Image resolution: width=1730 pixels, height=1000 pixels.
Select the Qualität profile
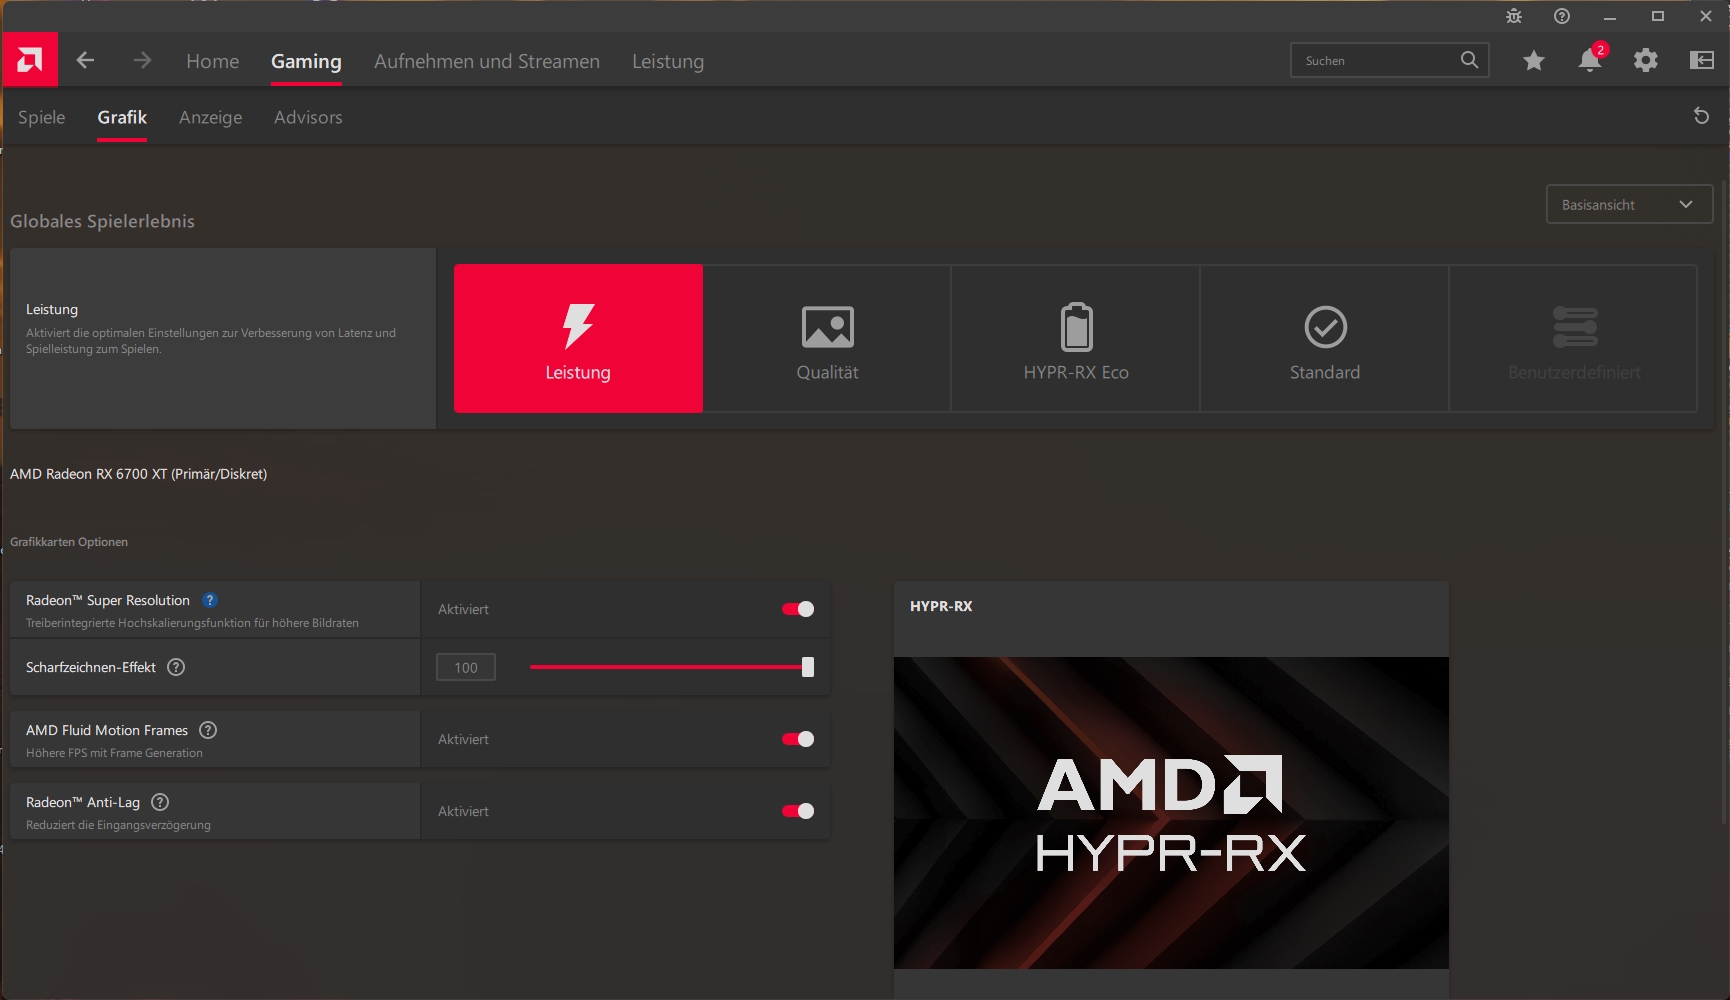827,339
